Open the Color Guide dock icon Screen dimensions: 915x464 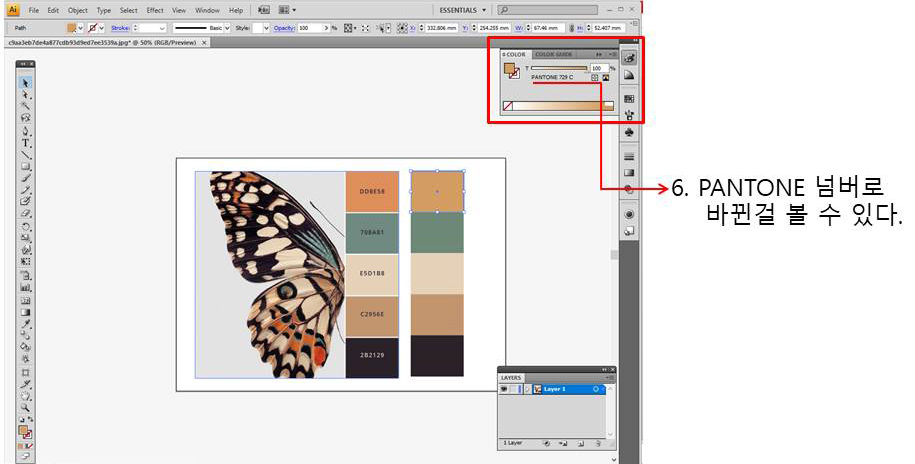[x=629, y=75]
